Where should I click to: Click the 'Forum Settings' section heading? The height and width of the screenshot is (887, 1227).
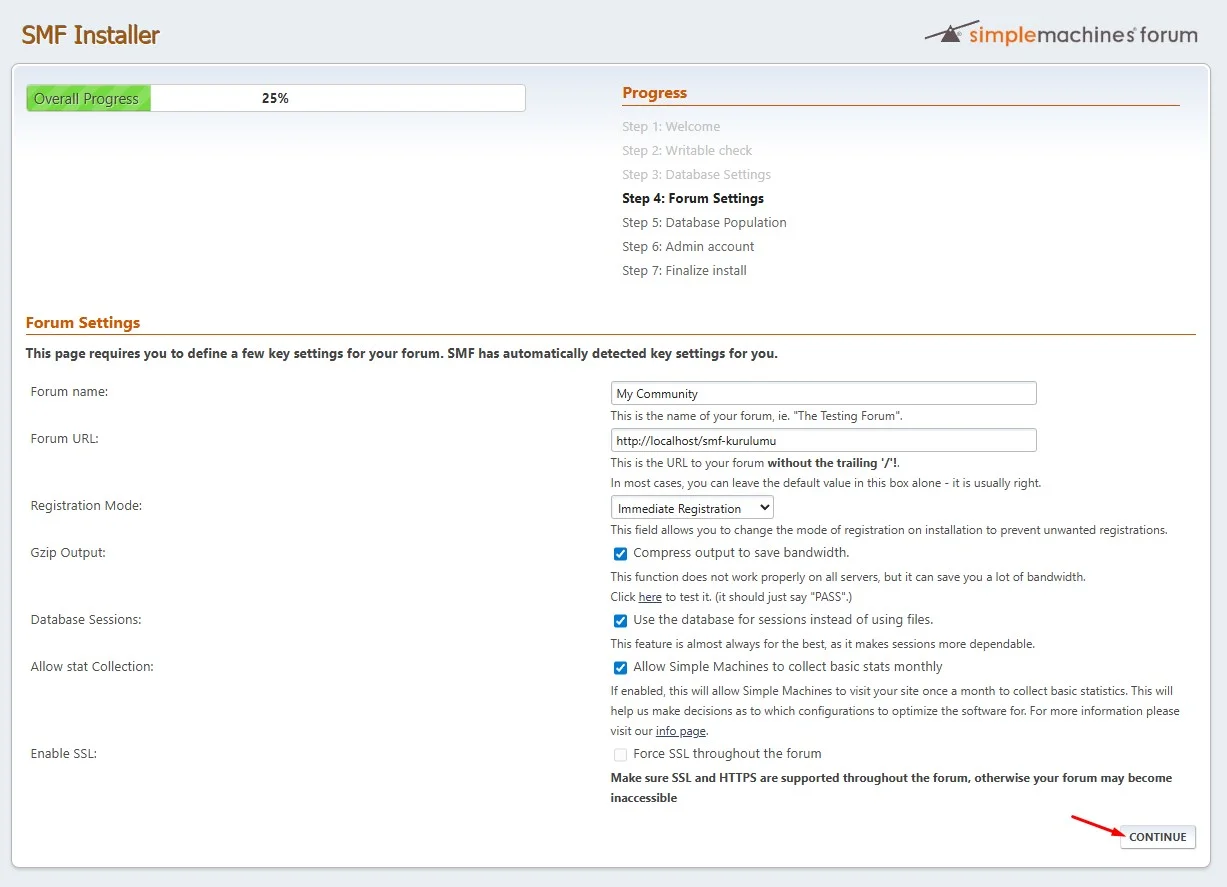pyautogui.click(x=83, y=323)
